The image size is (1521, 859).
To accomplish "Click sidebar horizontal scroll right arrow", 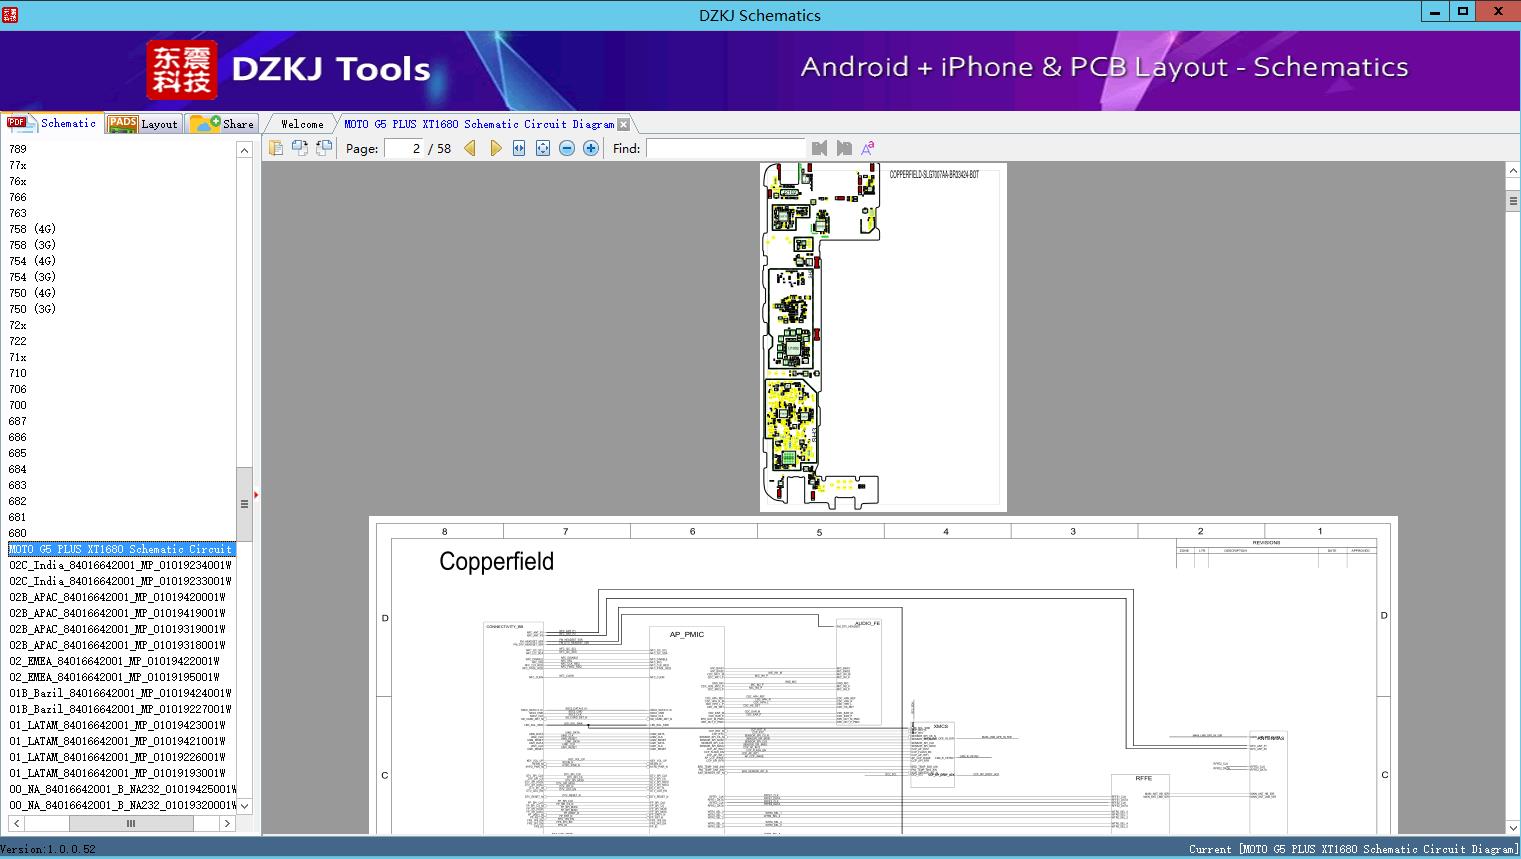I will pos(228,823).
